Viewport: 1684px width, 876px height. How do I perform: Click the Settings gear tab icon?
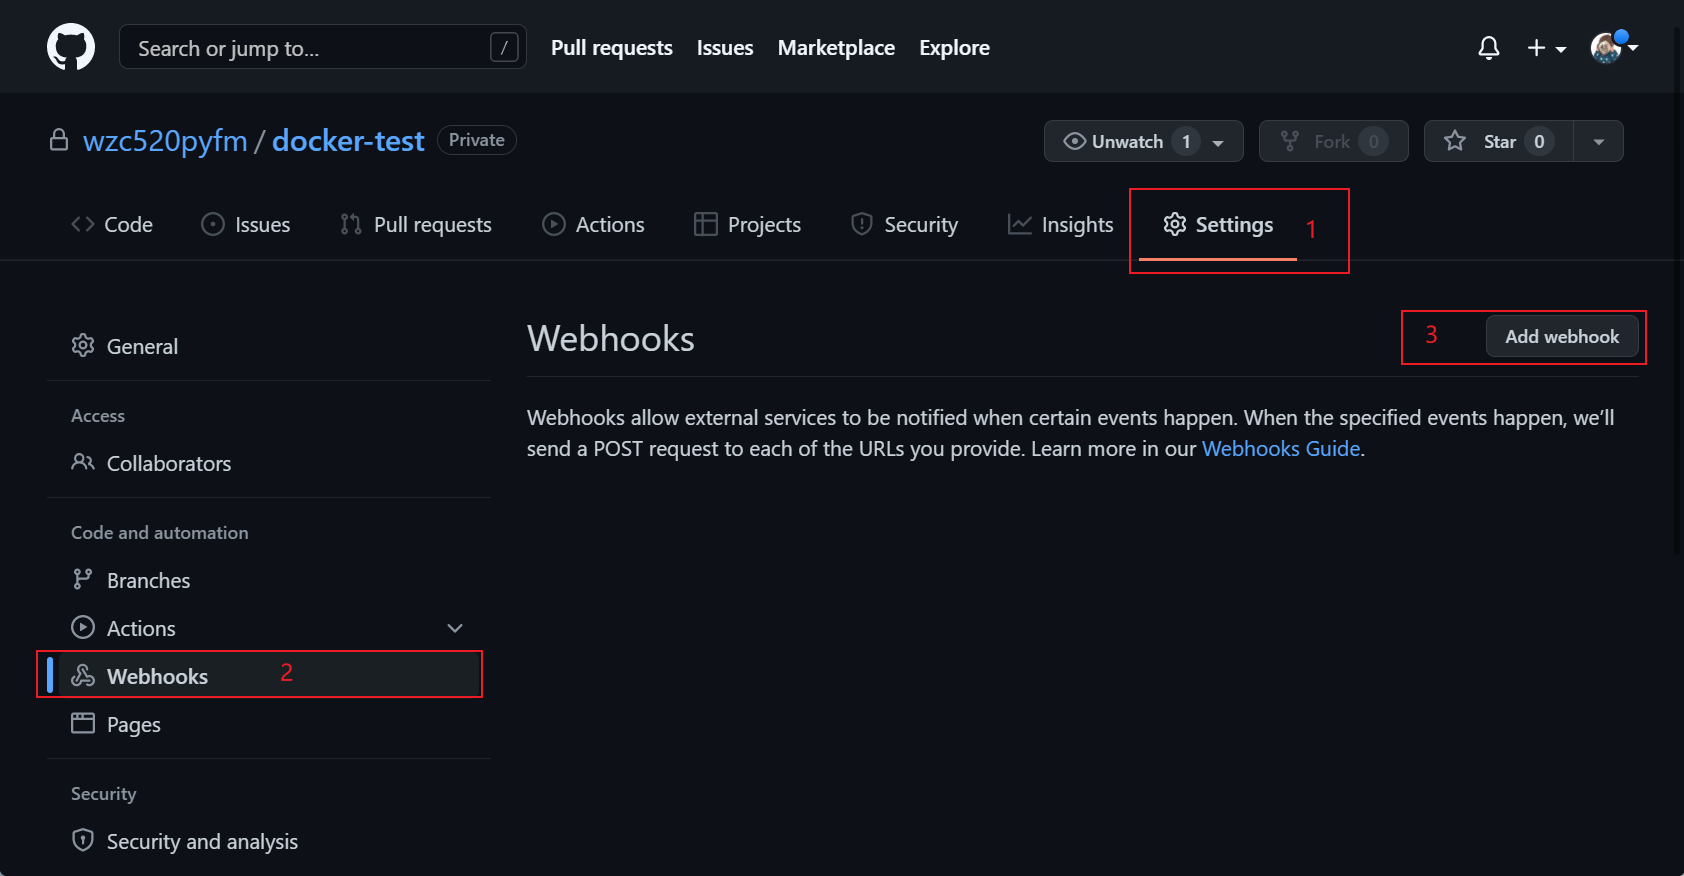click(1175, 224)
